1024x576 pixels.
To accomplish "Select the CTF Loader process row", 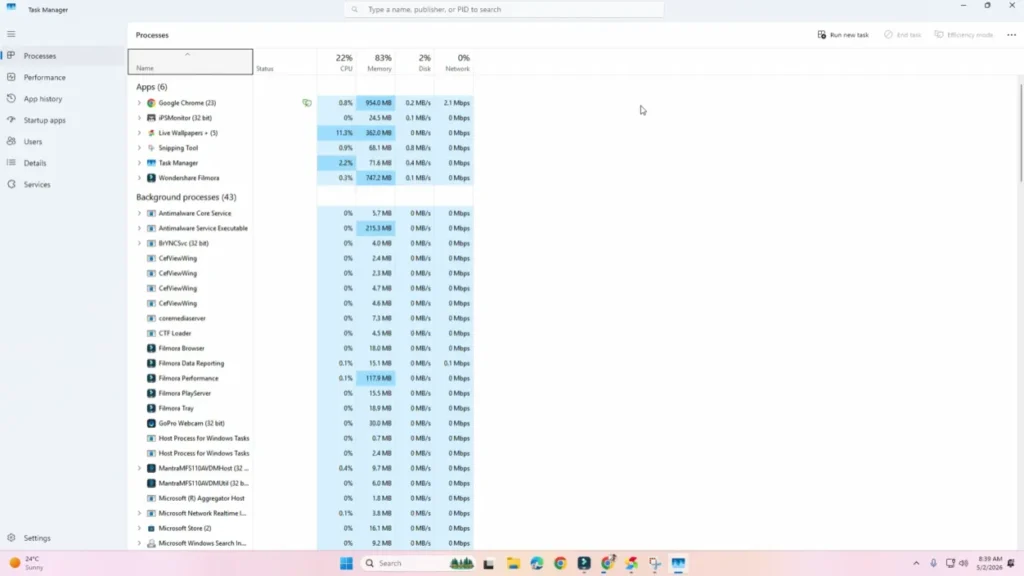I will pyautogui.click(x=301, y=333).
